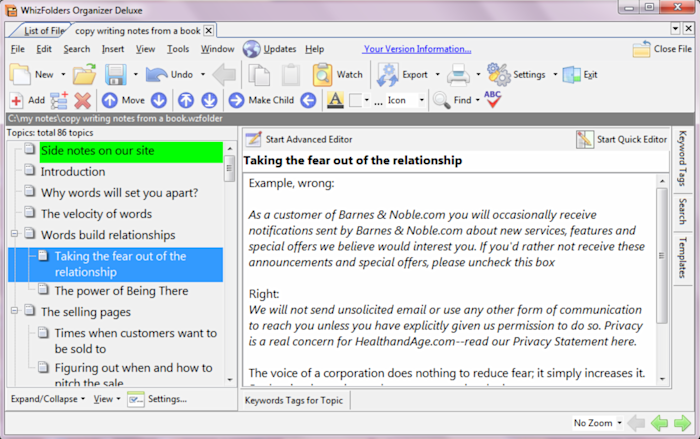Click Your Version Information link
700x439 pixels.
pos(417,49)
